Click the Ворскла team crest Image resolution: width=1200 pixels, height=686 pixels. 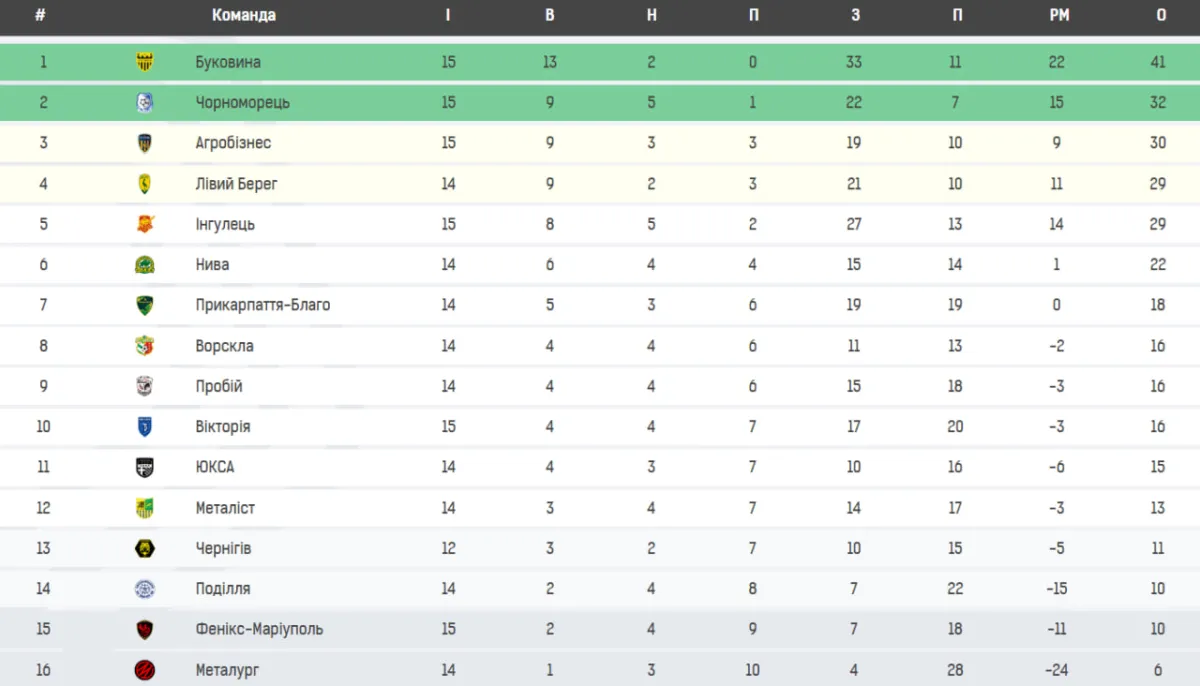145,346
